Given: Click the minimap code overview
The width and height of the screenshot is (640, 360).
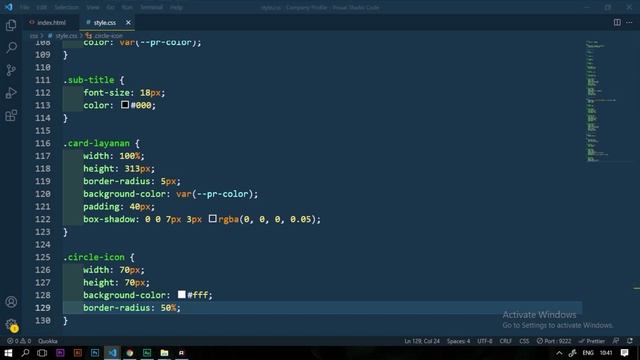Looking at the screenshot, I should coord(602,101).
